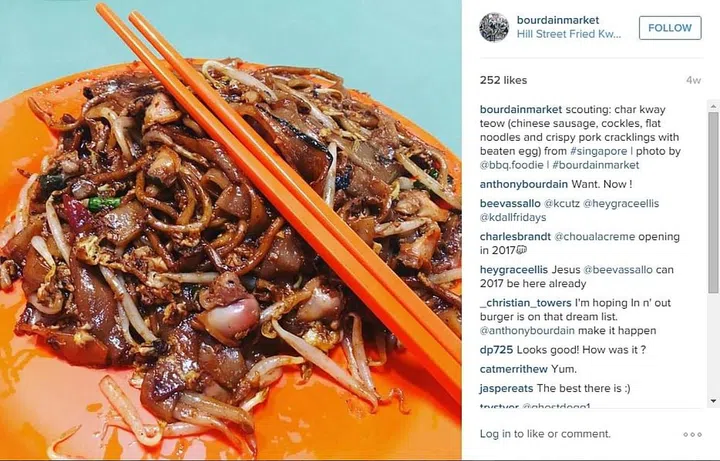
Task: Visit the anthonybourdain commenter profile
Action: click(x=523, y=184)
